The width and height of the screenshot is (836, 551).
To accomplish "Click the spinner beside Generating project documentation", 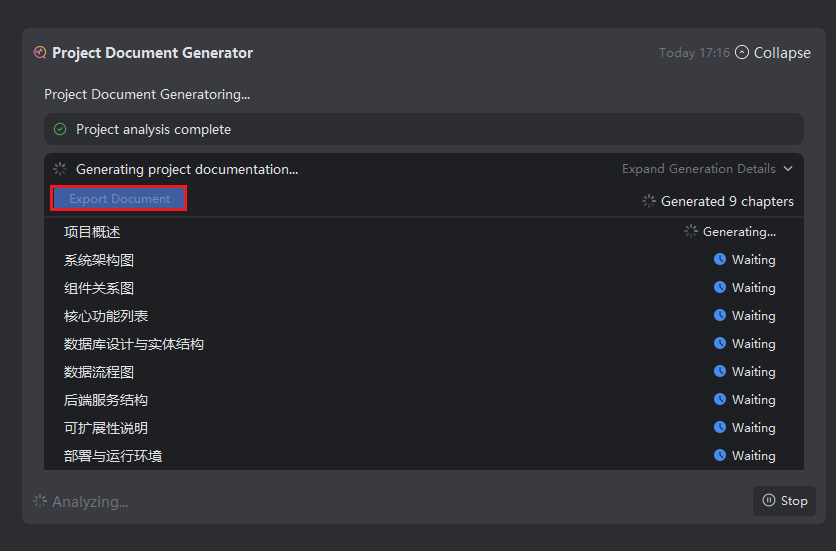I will [x=60, y=169].
